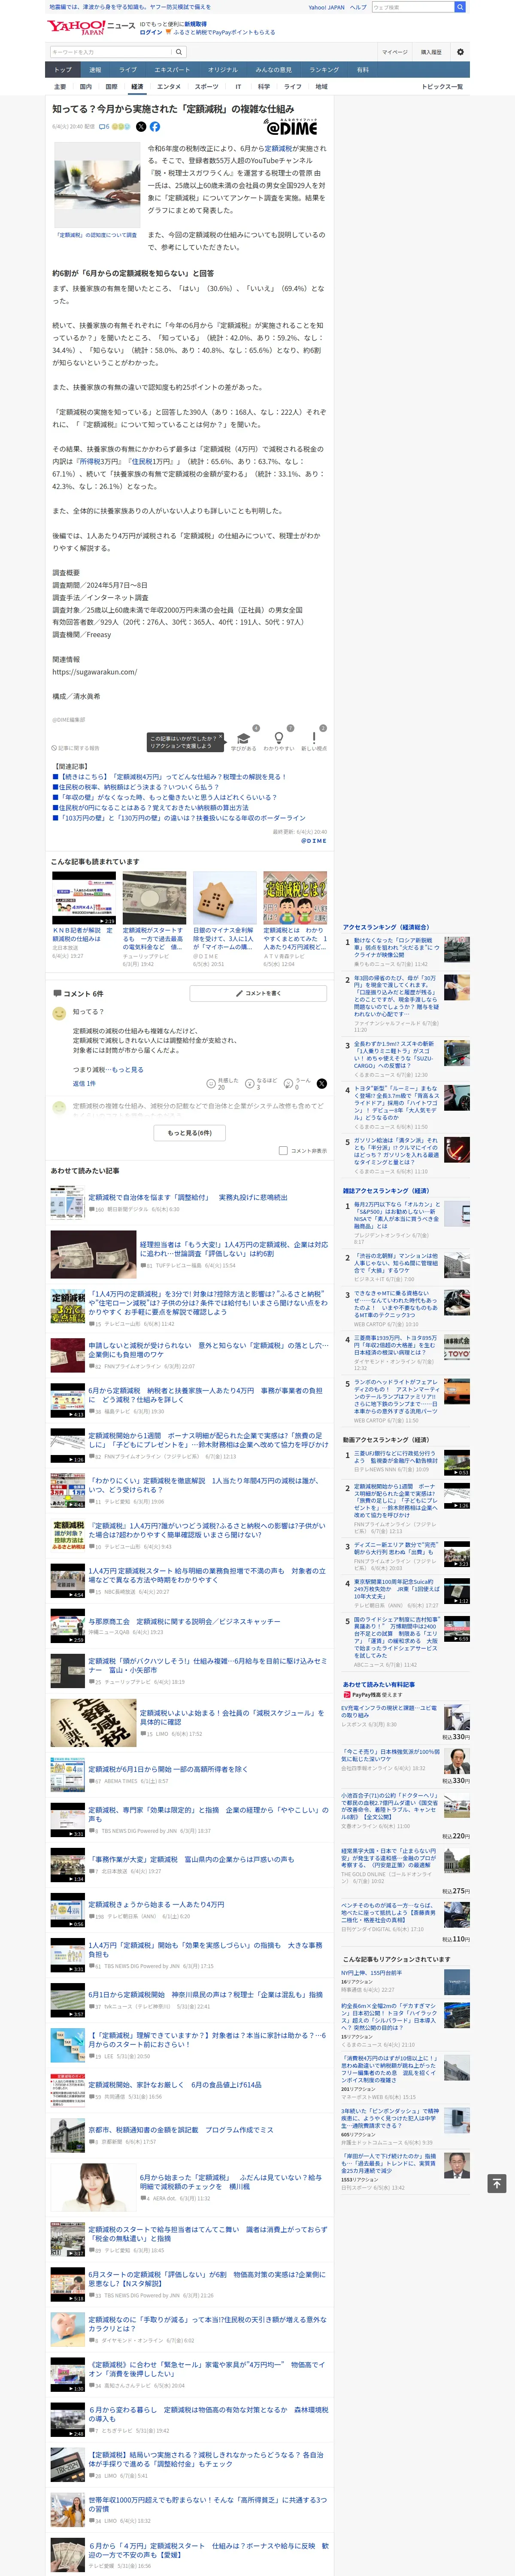This screenshot has height=2576, width=515.
Task: Open the article's laptop typing image
Action: (96, 185)
